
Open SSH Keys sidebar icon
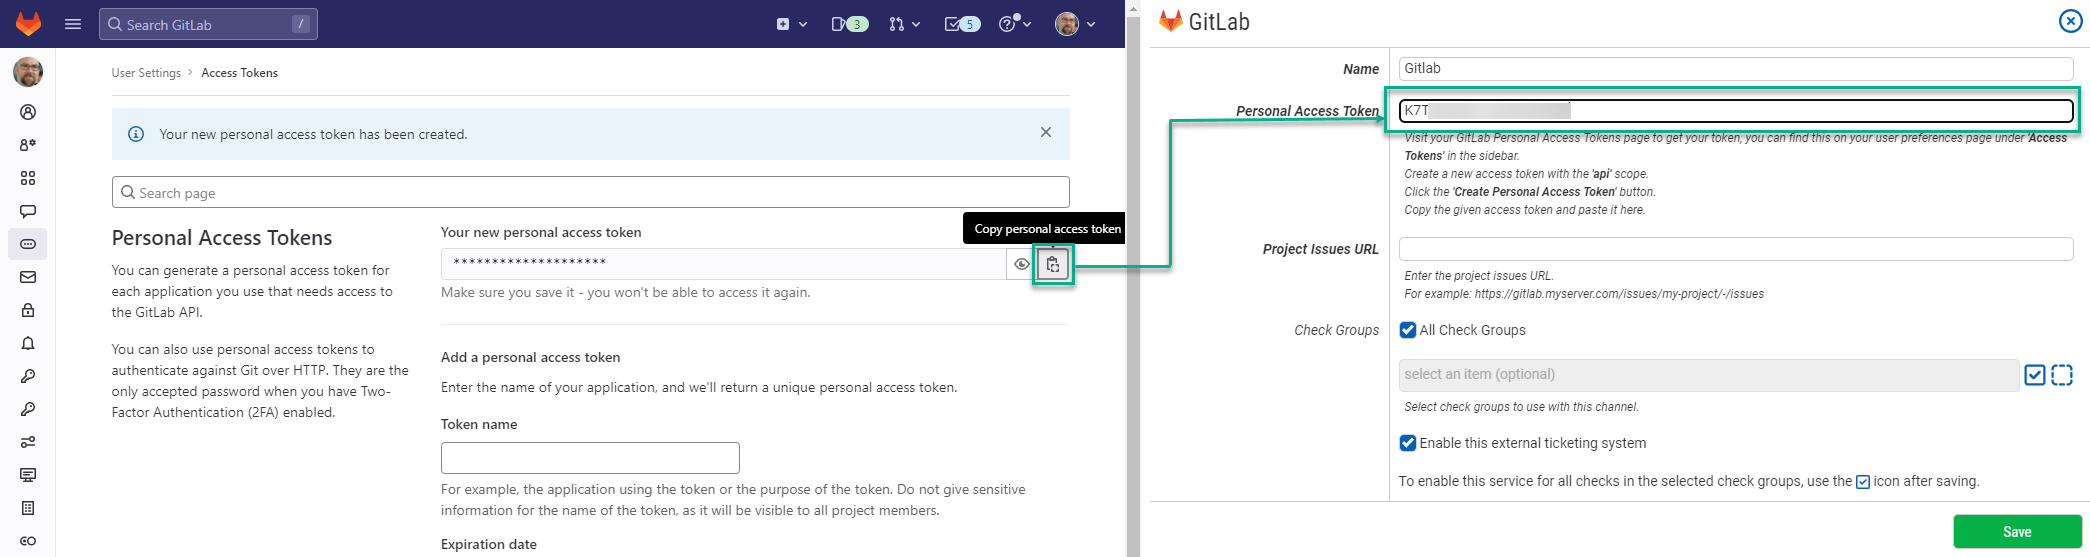coord(28,376)
